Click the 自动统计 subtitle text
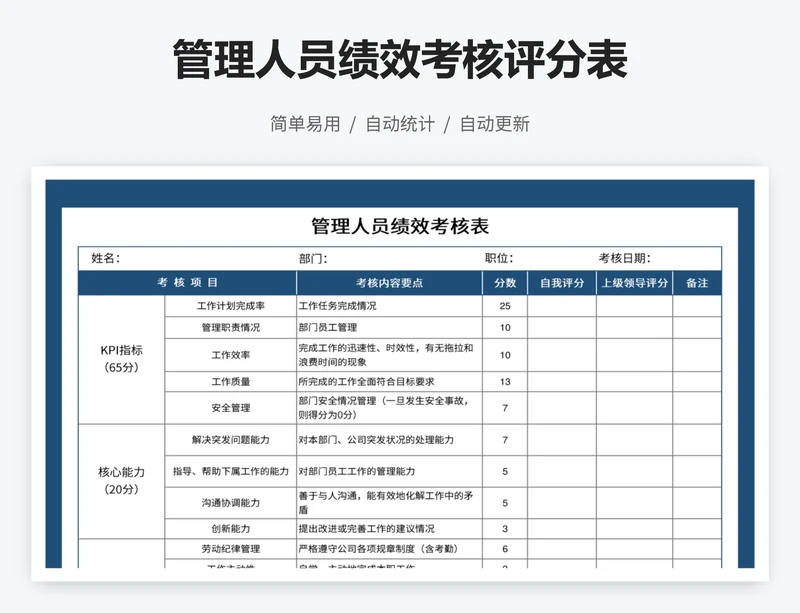This screenshot has height=613, width=800. pos(399,124)
